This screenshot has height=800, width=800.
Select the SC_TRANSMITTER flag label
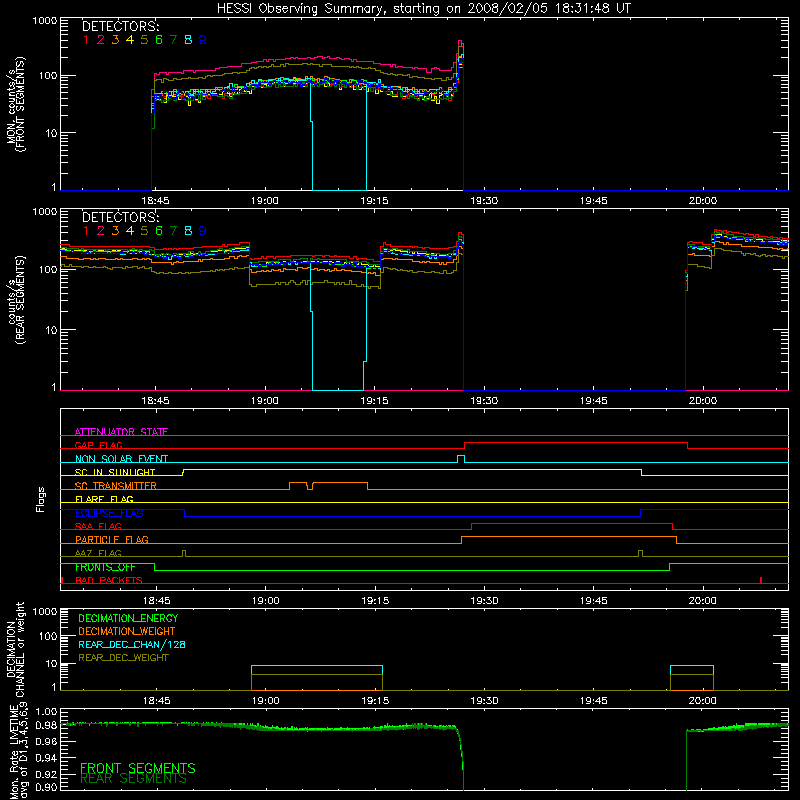coord(116,485)
